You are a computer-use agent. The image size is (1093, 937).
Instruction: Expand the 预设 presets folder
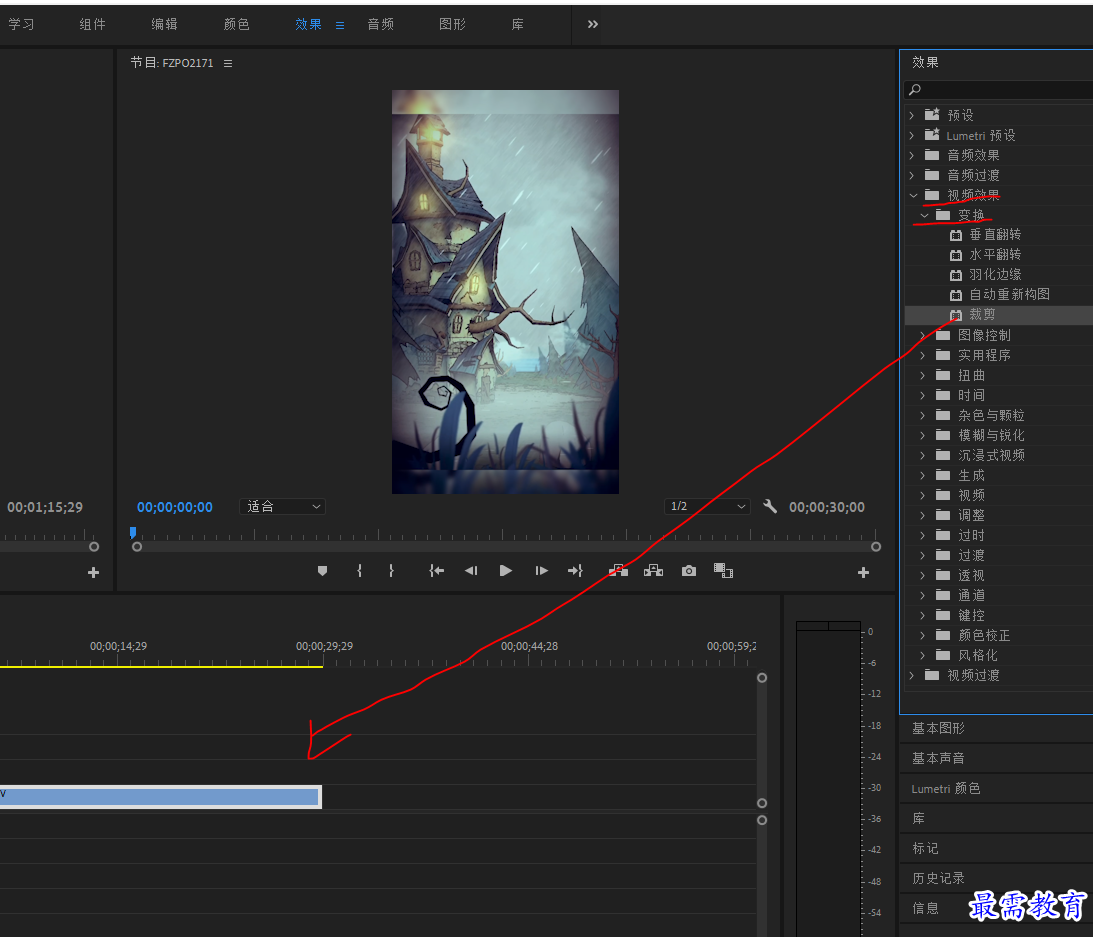click(912, 115)
